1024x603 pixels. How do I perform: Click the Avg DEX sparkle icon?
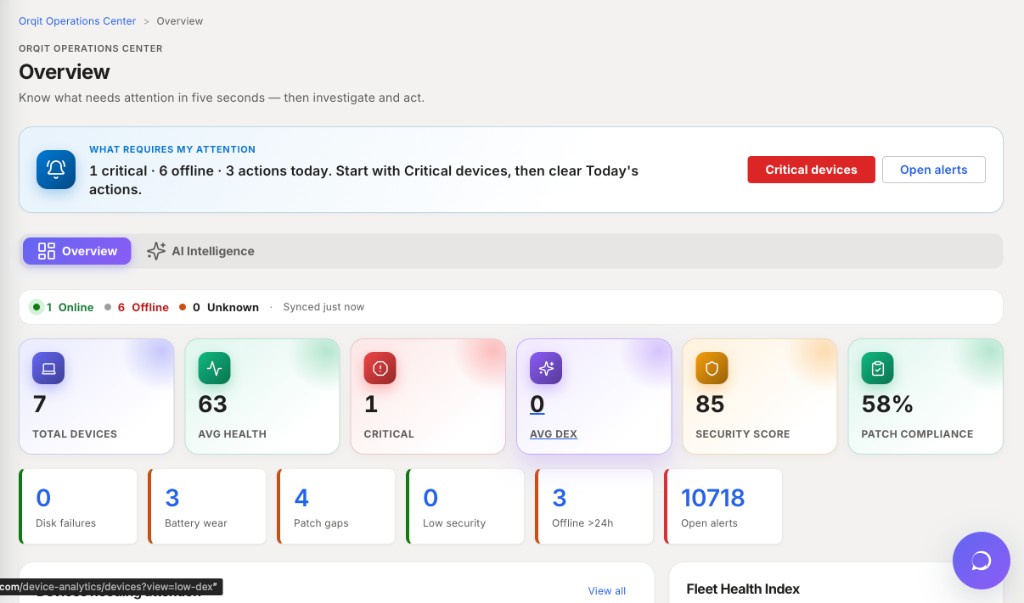546,368
